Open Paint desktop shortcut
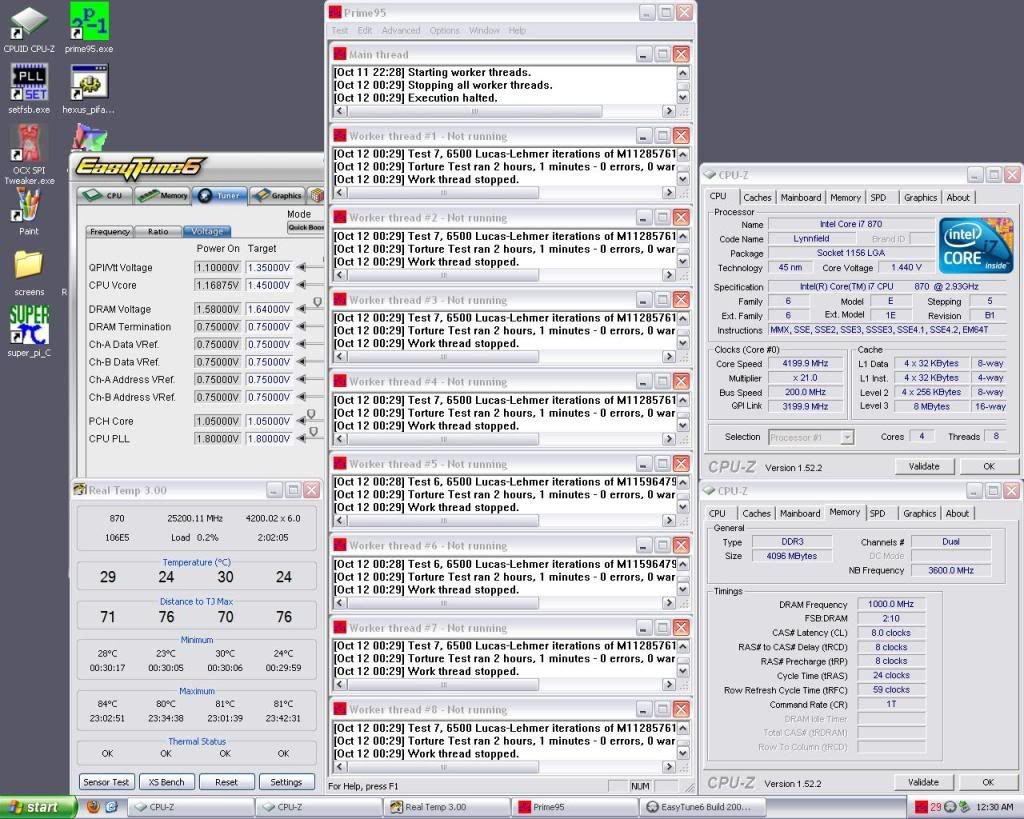The image size is (1024, 819). (29, 211)
